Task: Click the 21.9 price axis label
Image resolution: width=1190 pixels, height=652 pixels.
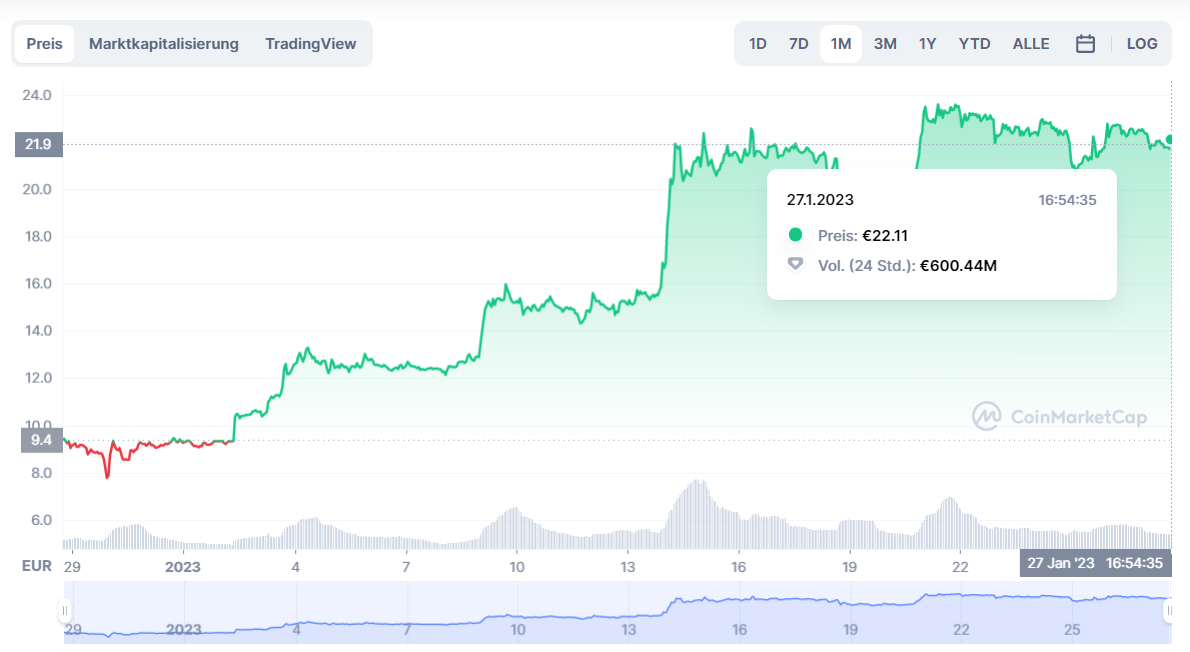Action: coord(39,144)
